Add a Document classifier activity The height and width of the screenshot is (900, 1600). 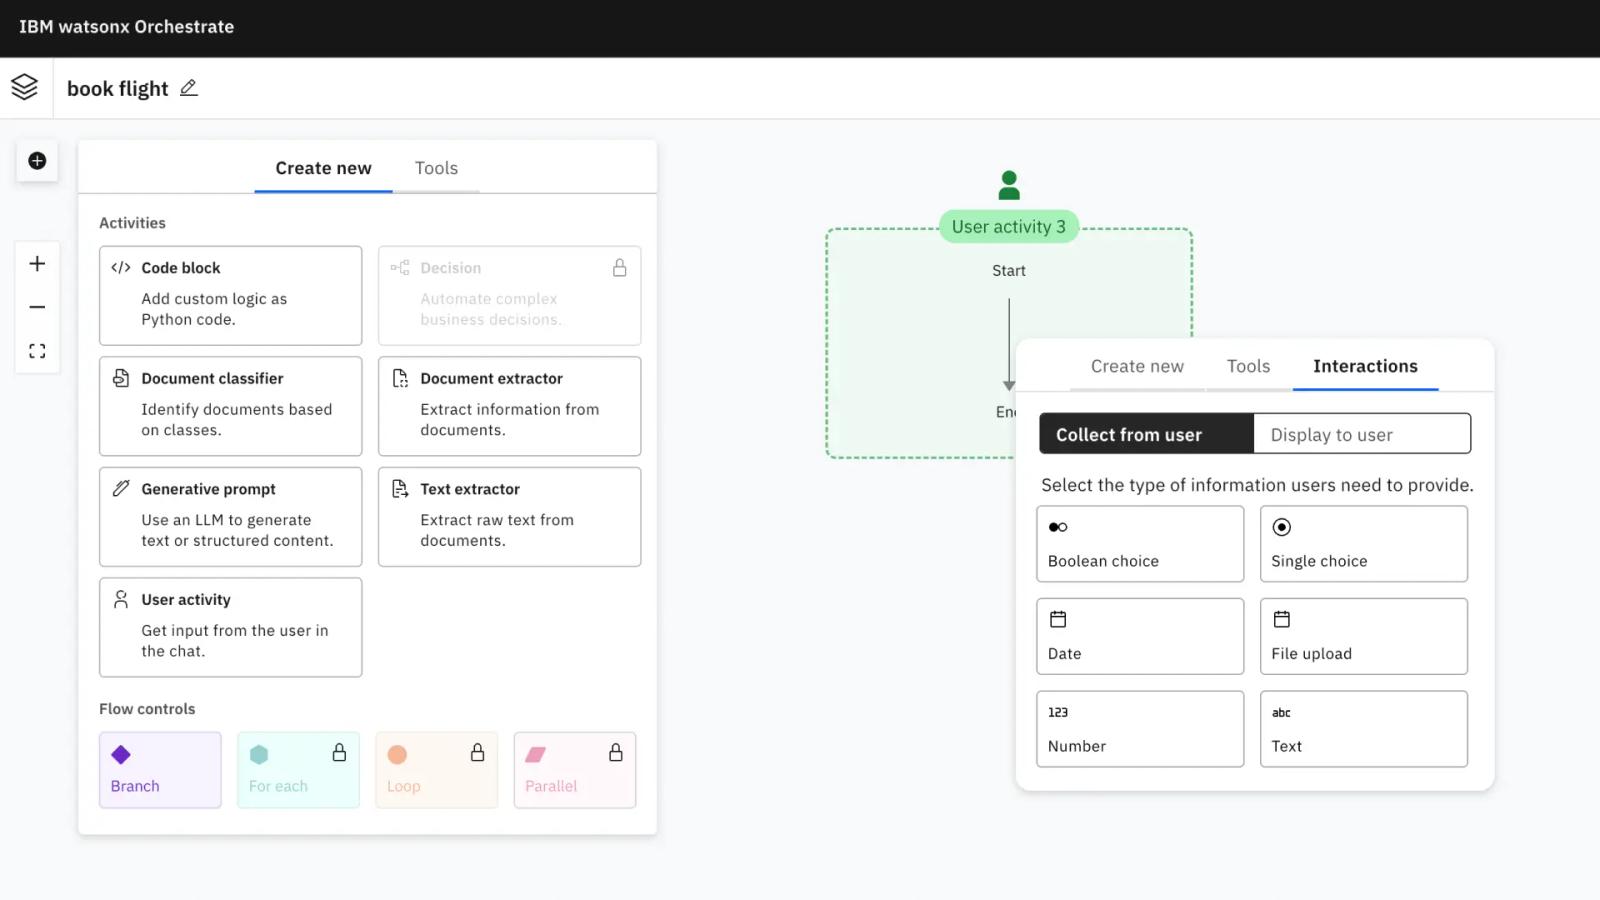(x=230, y=406)
